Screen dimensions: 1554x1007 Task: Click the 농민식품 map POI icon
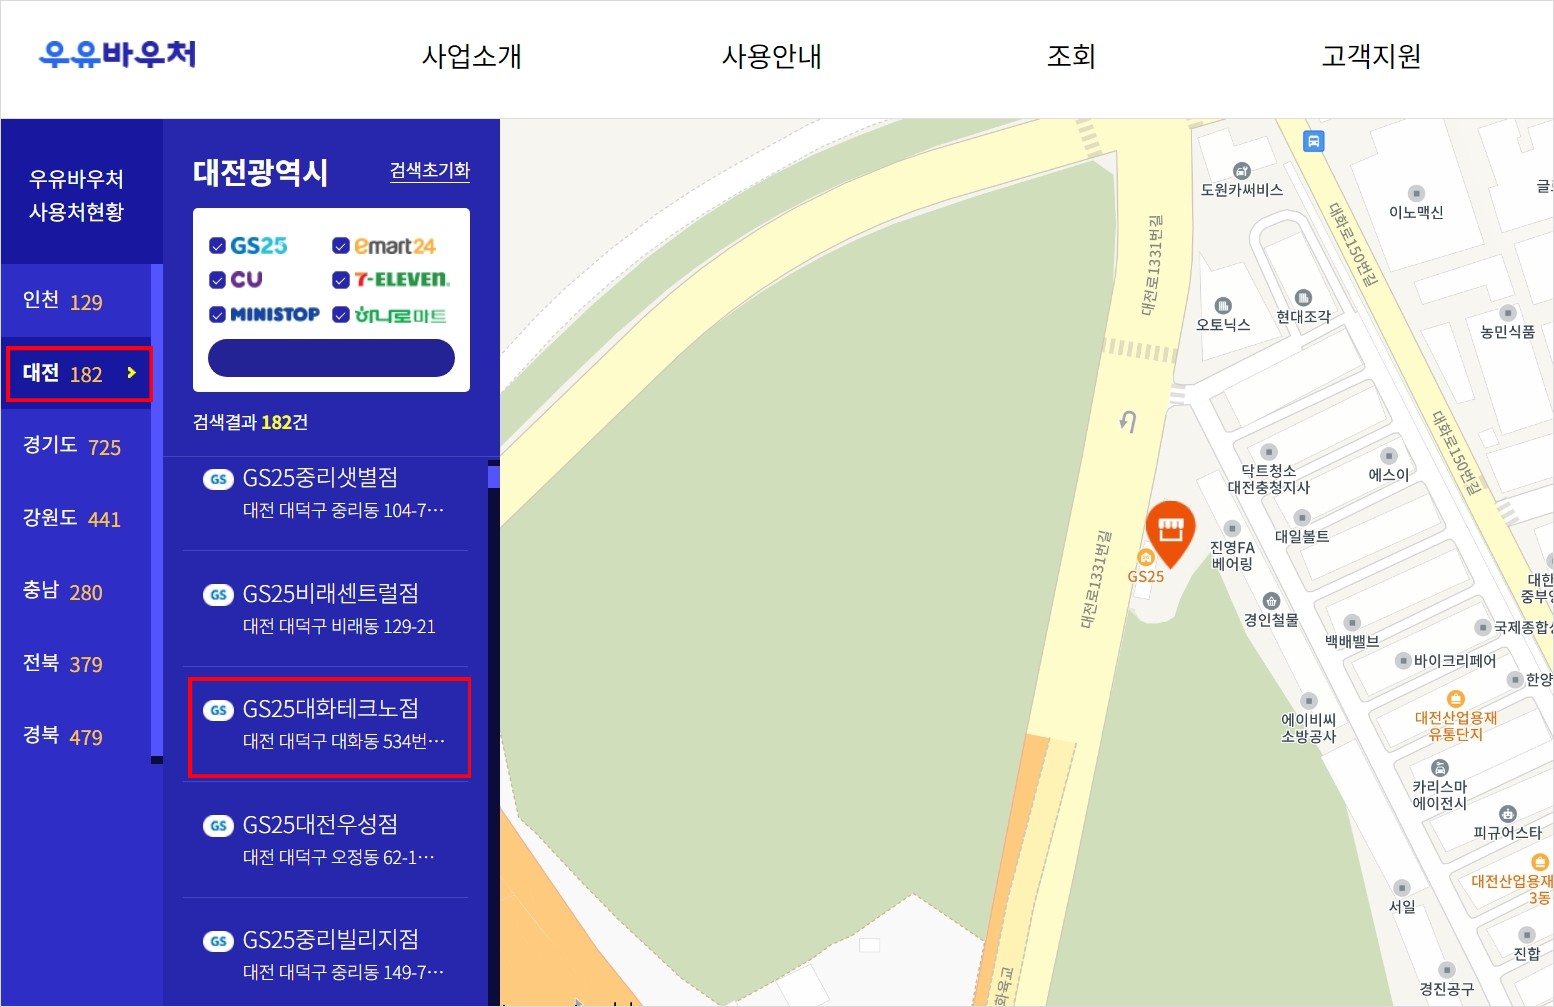coord(1508,313)
